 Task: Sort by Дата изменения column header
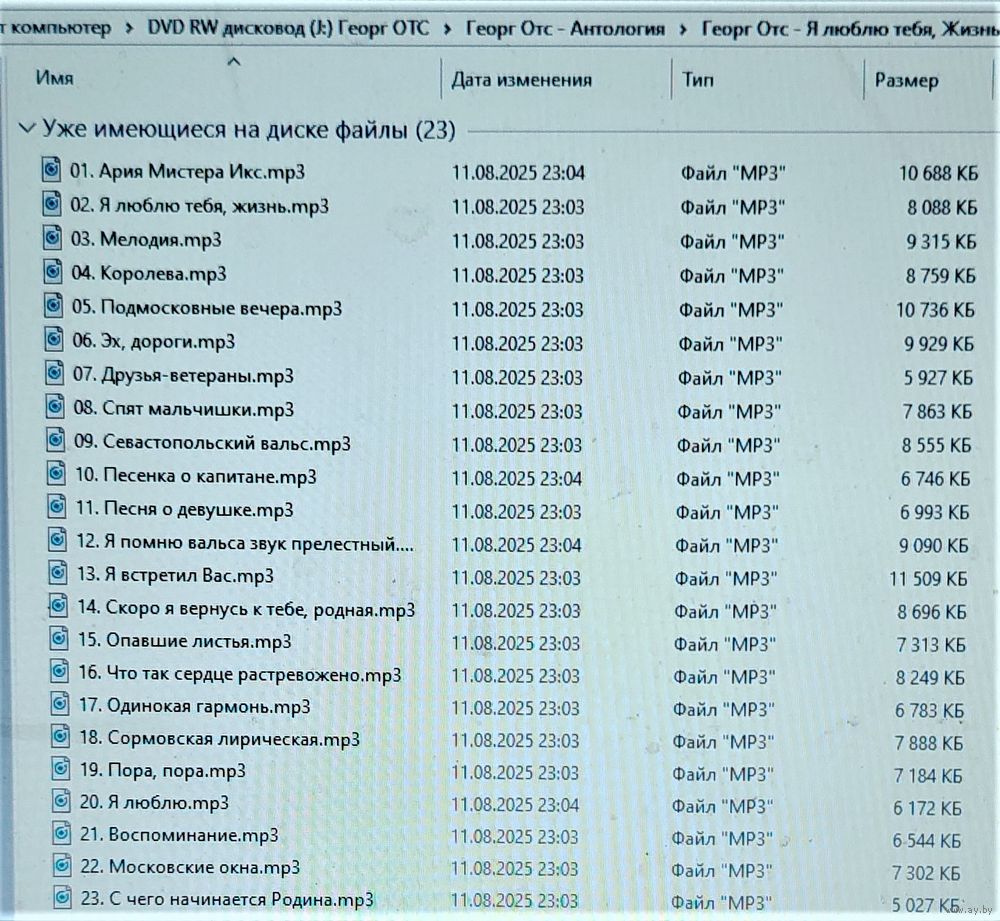coord(522,80)
